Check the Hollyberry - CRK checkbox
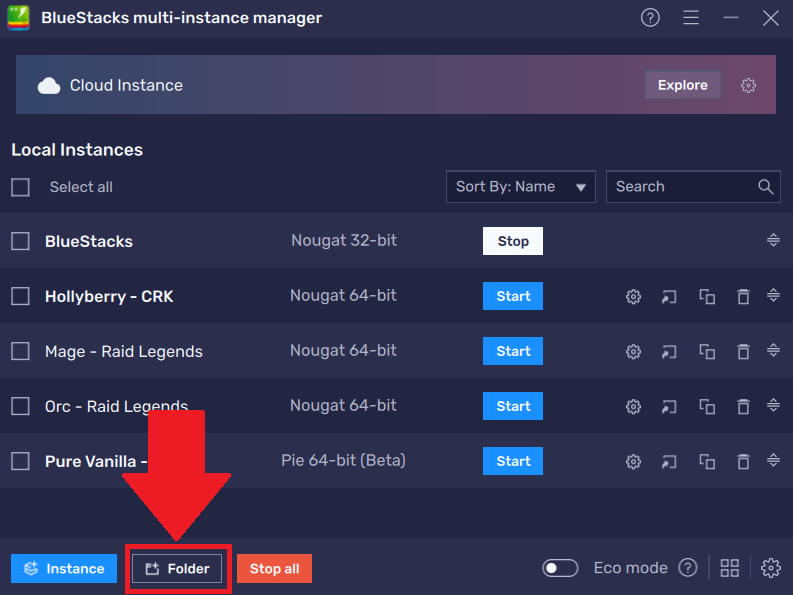 (x=20, y=296)
